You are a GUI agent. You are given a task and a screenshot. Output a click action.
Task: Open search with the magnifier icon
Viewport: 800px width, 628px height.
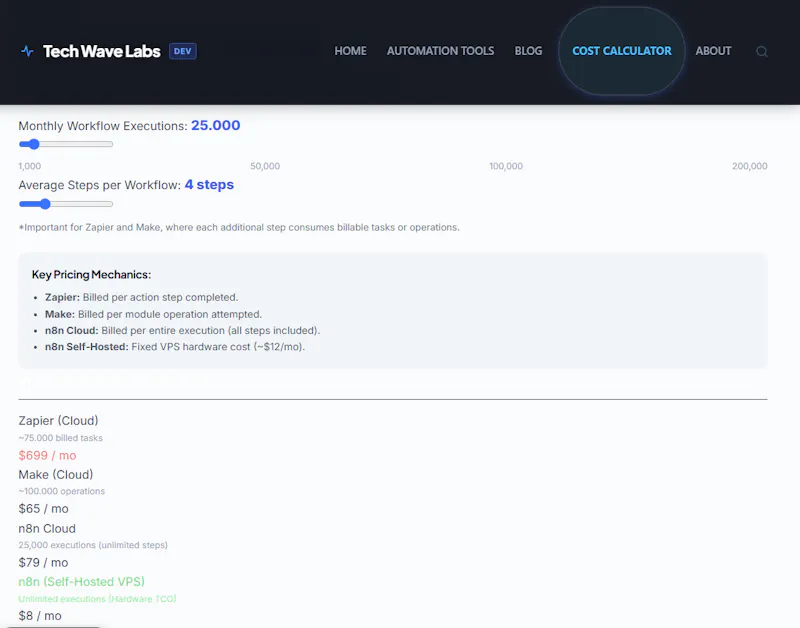coord(762,52)
